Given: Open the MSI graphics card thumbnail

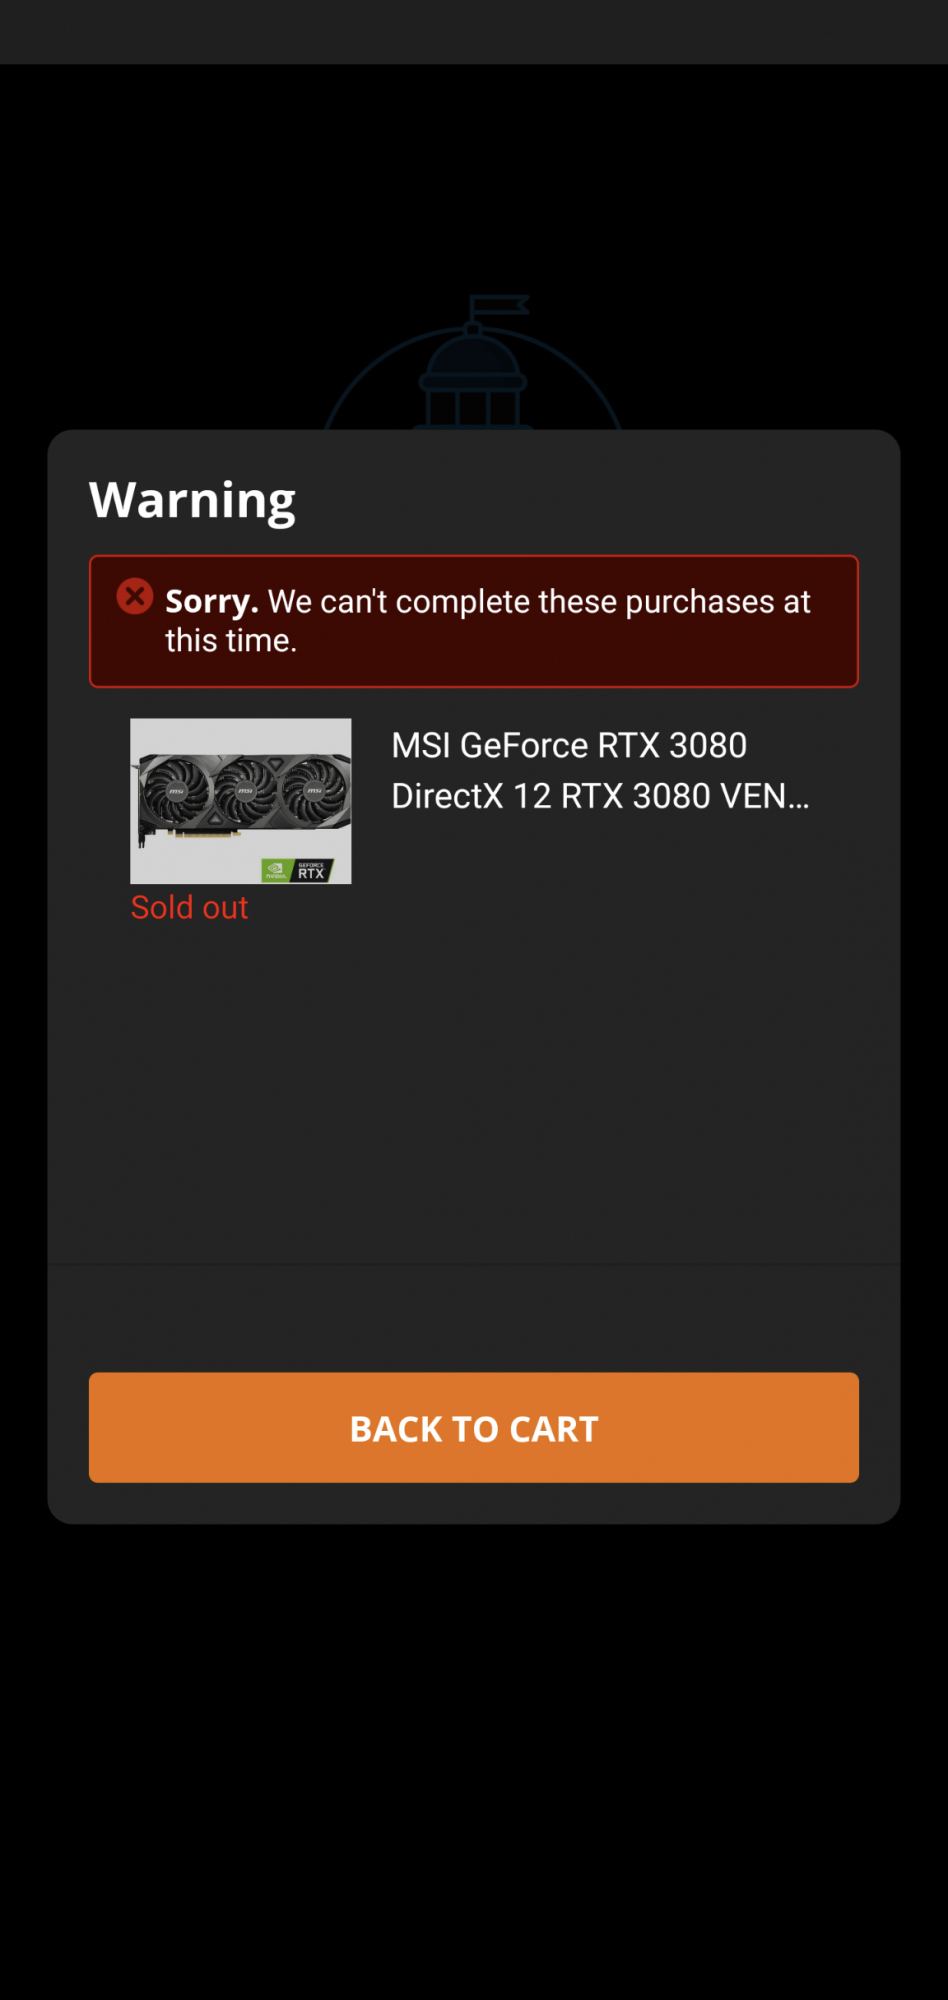Looking at the screenshot, I should (x=241, y=801).
